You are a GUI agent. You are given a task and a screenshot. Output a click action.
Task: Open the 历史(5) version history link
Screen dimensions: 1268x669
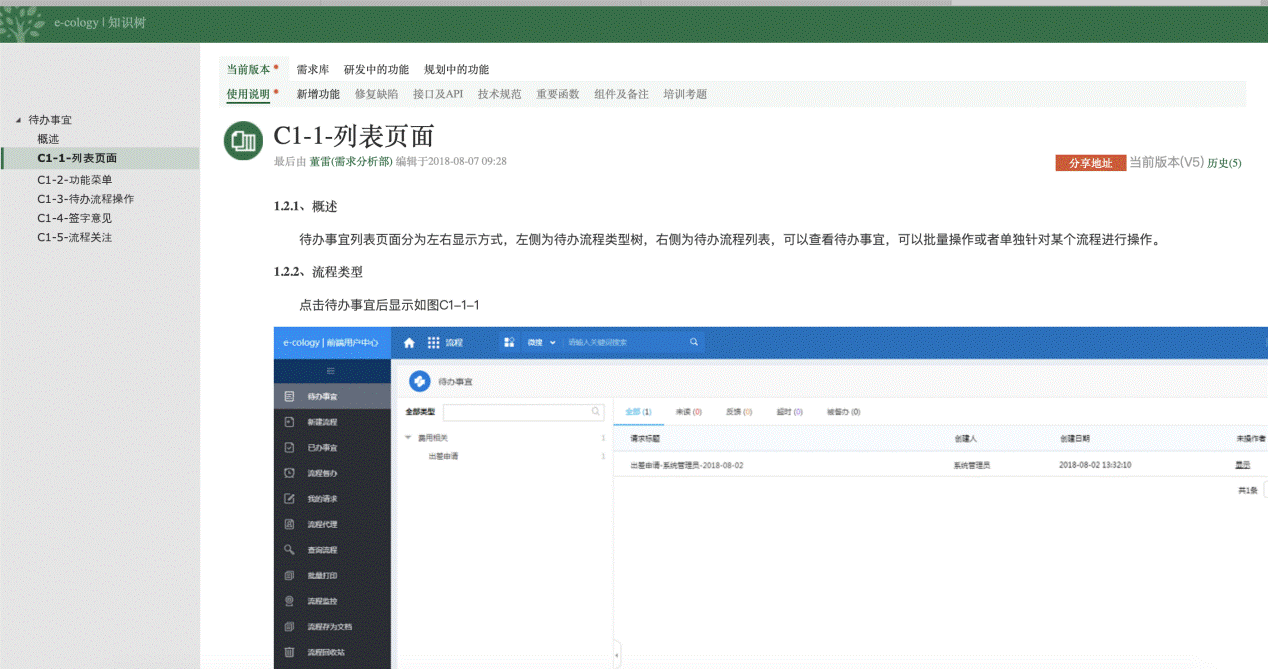click(1224, 163)
